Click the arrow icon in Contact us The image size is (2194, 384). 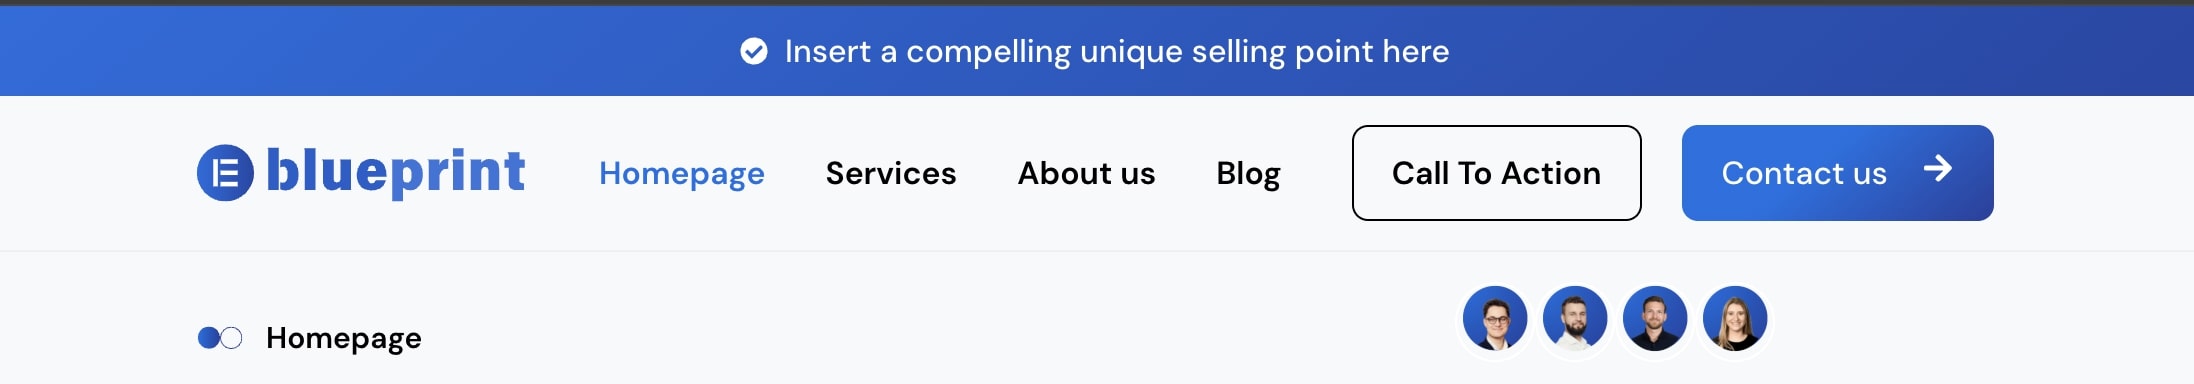pyautogui.click(x=1938, y=169)
